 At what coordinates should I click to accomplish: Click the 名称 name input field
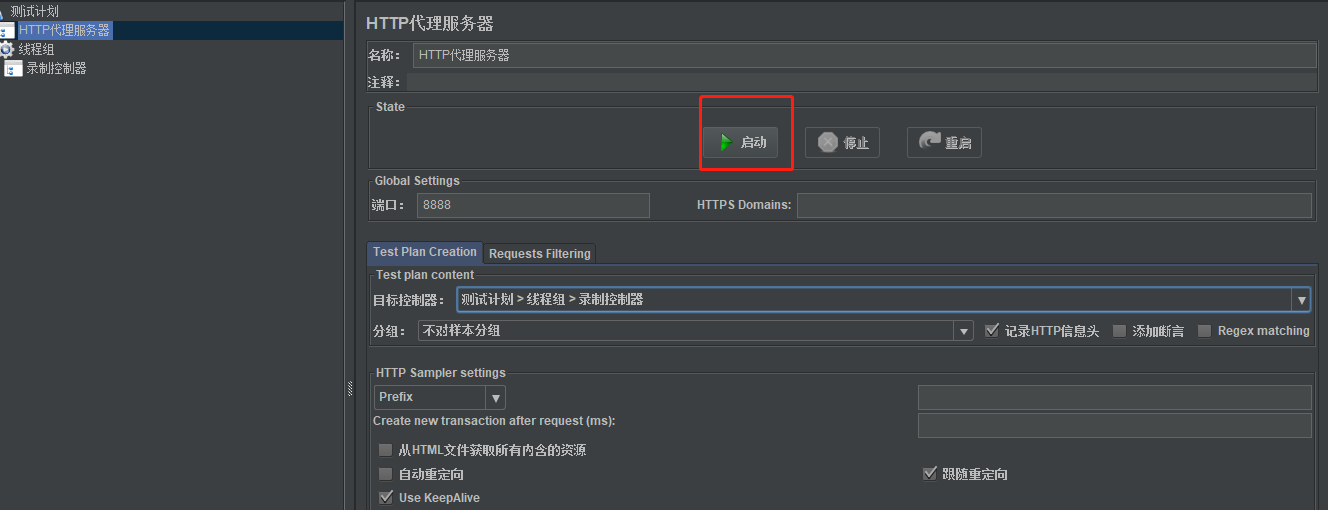coord(864,55)
